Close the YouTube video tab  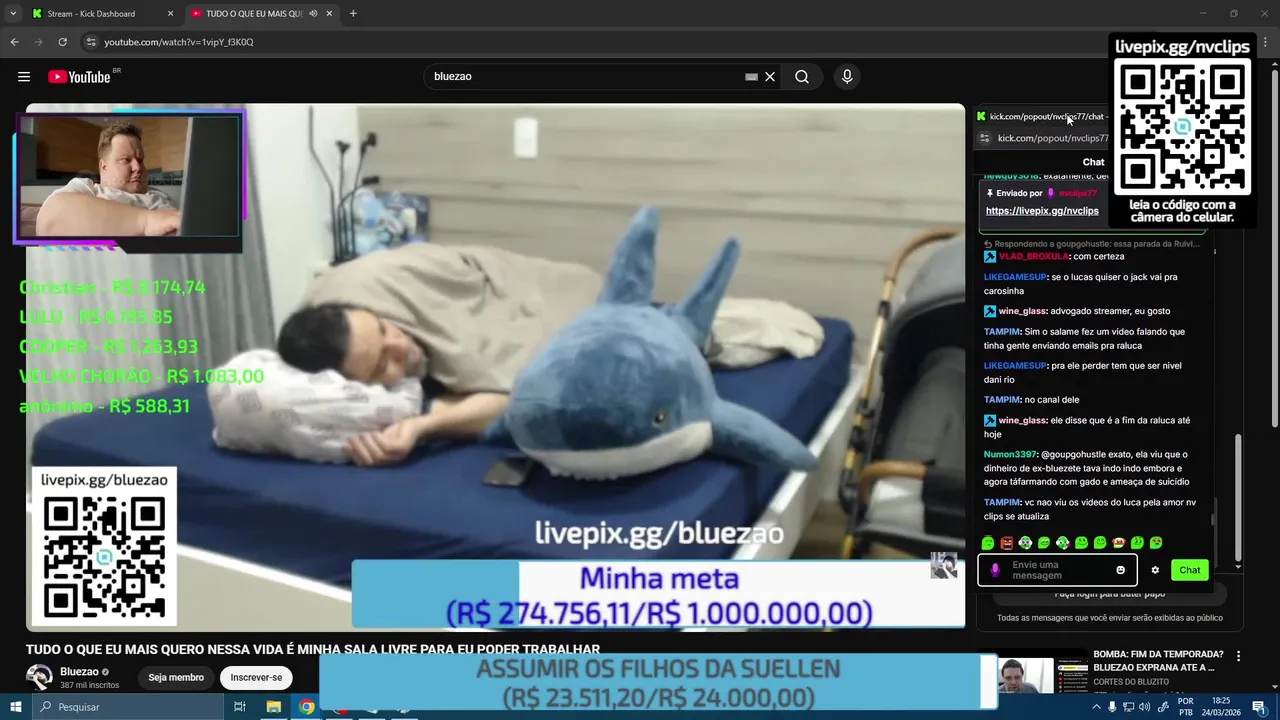coord(329,14)
